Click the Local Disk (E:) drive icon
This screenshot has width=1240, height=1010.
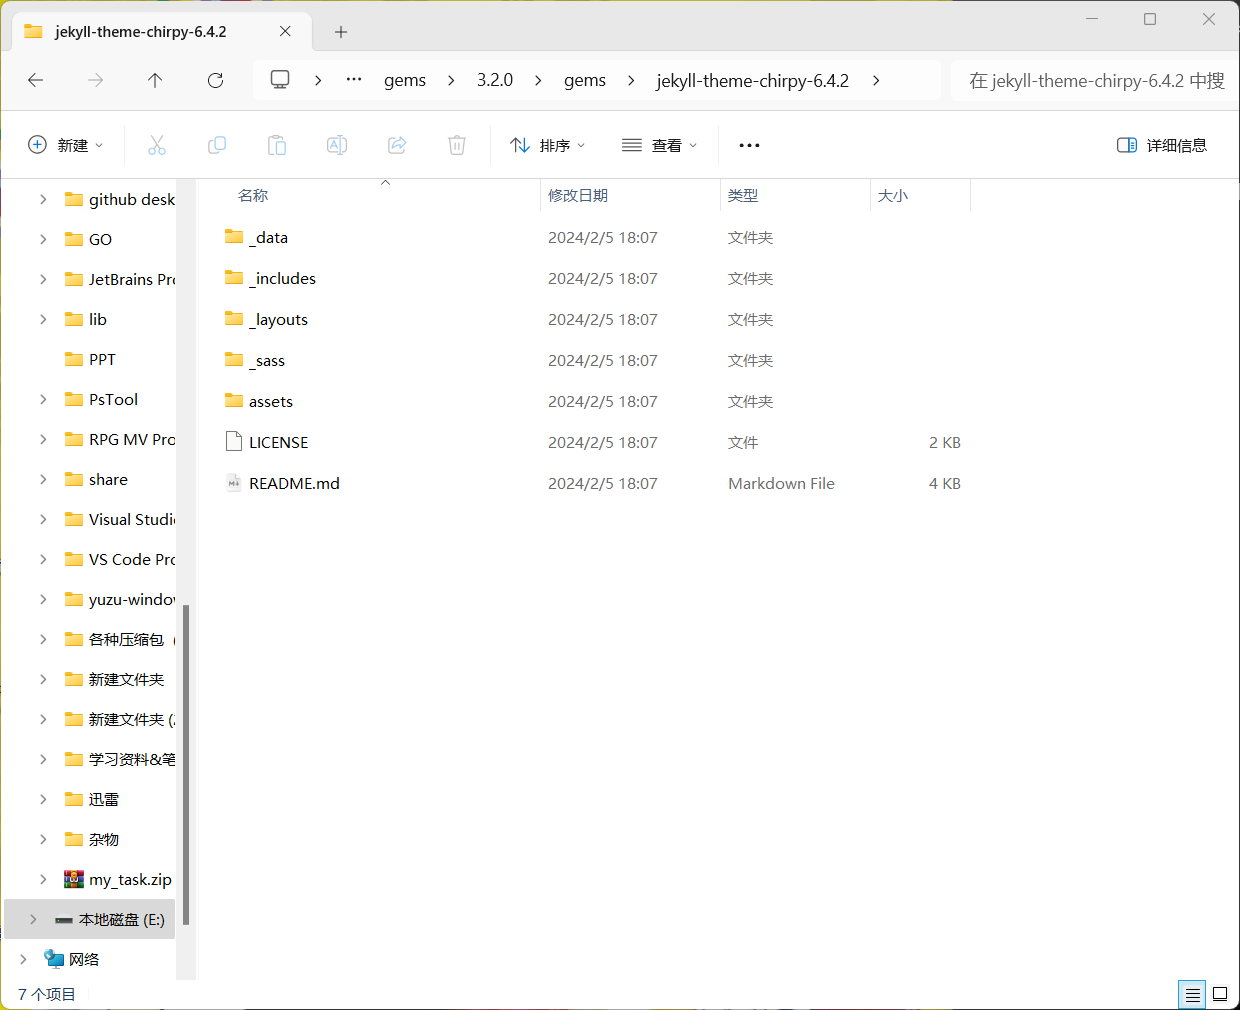coord(64,920)
